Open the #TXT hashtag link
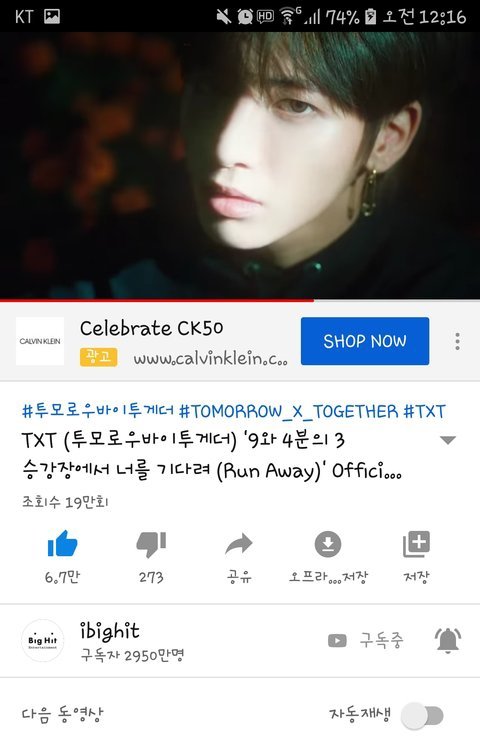The image size is (480, 743). pyautogui.click(x=425, y=411)
